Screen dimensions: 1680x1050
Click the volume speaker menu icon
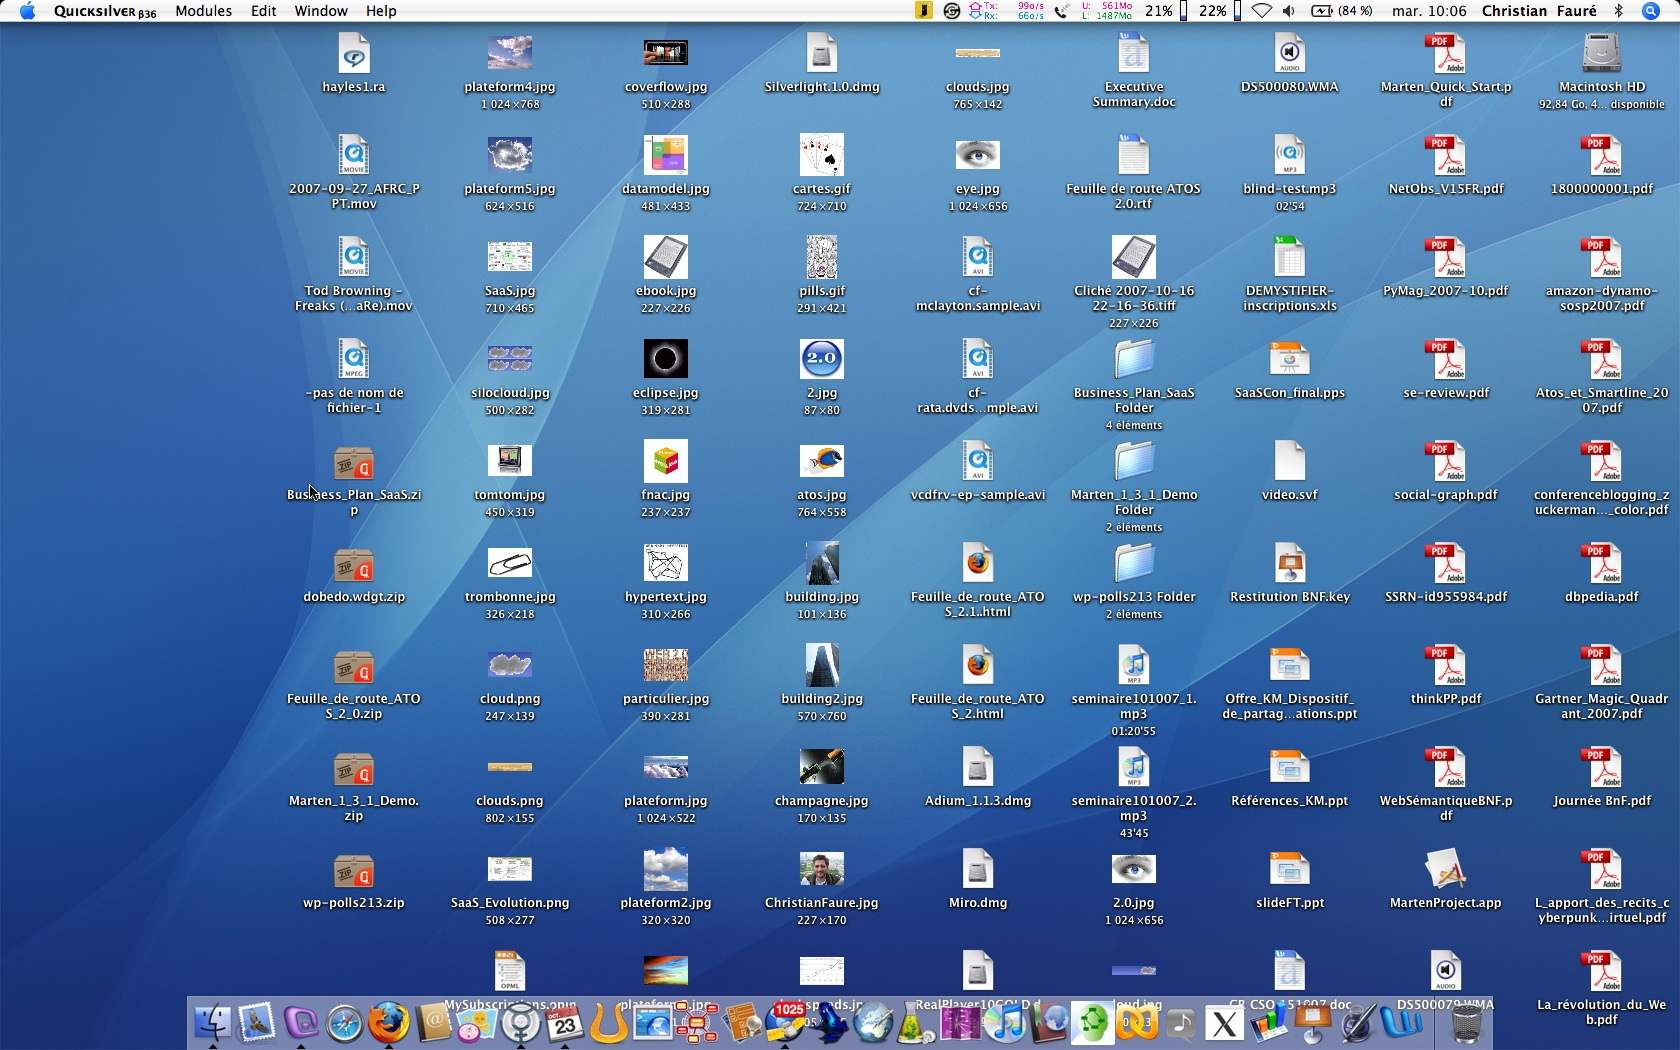point(1289,11)
